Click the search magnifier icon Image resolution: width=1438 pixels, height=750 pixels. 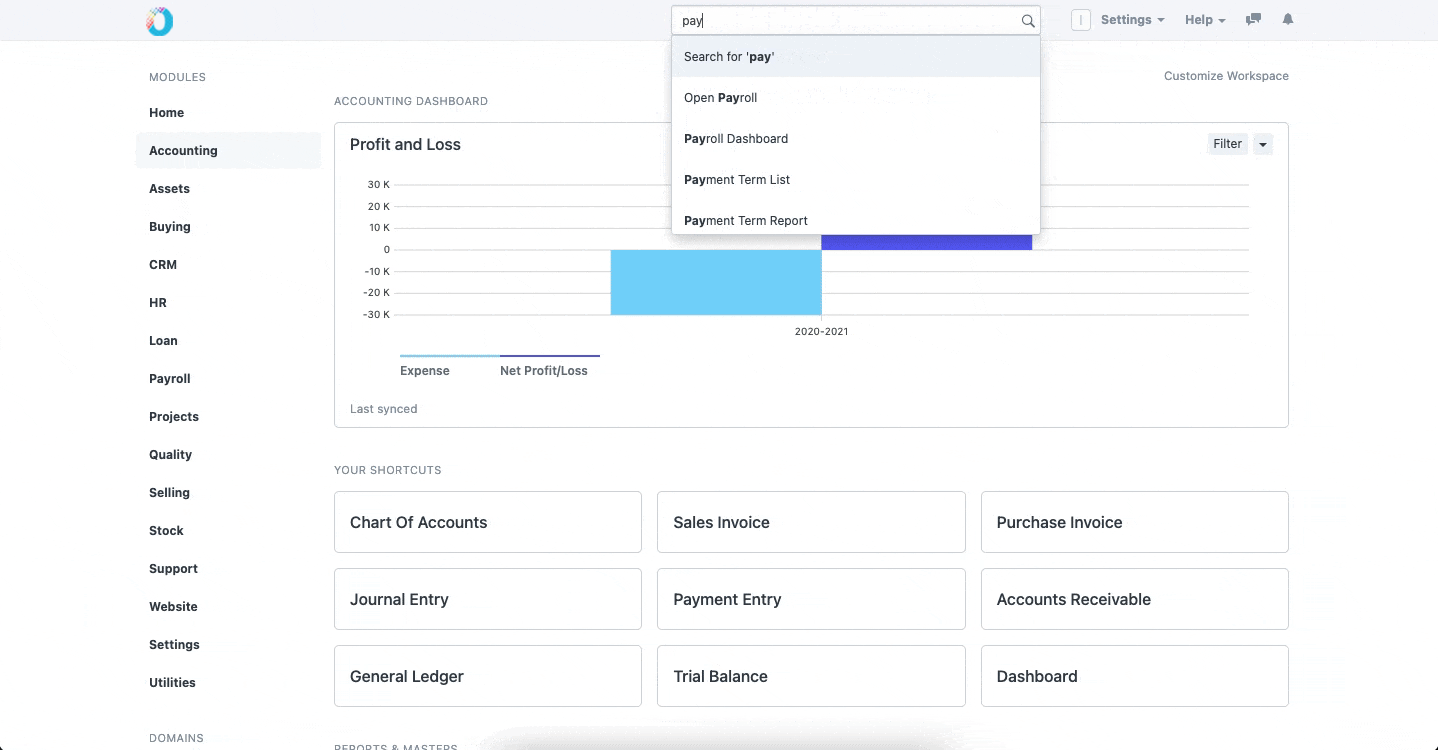tap(1027, 20)
